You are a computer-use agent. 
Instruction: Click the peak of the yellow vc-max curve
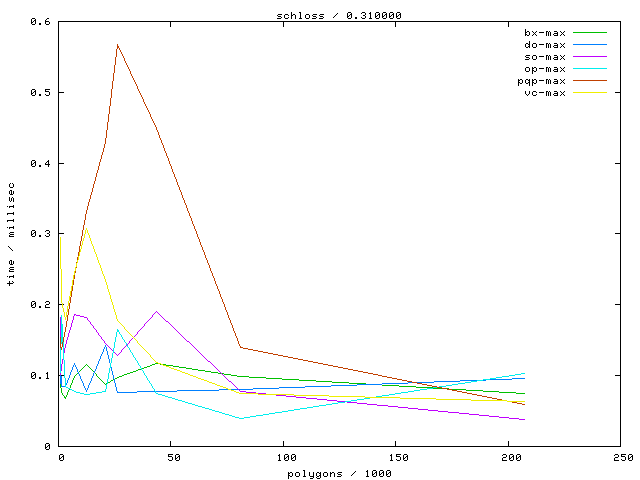point(86,228)
